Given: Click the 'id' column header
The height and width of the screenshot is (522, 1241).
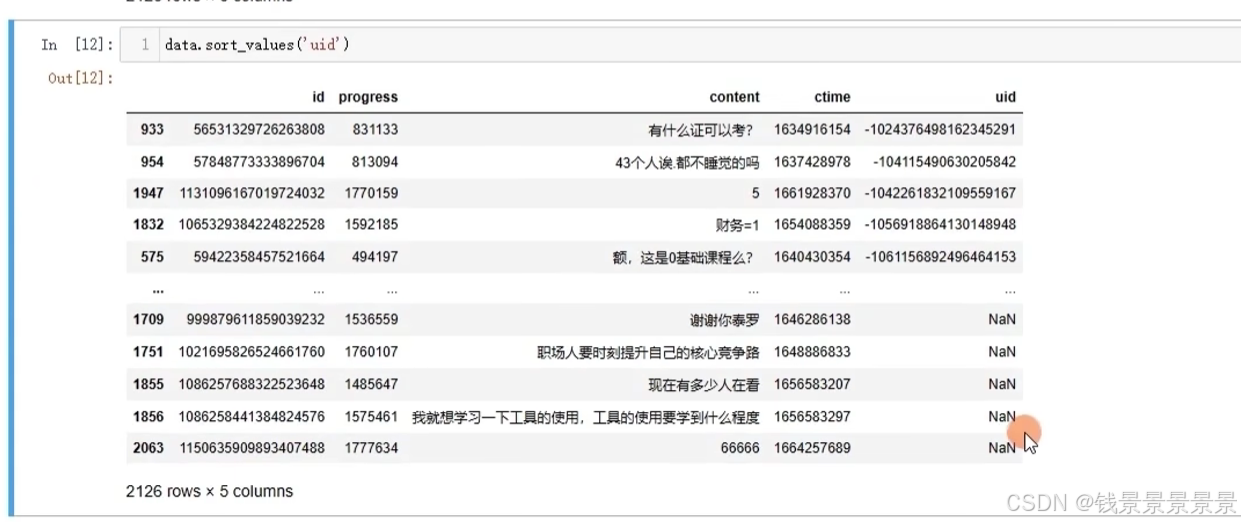Looking at the screenshot, I should tap(318, 97).
